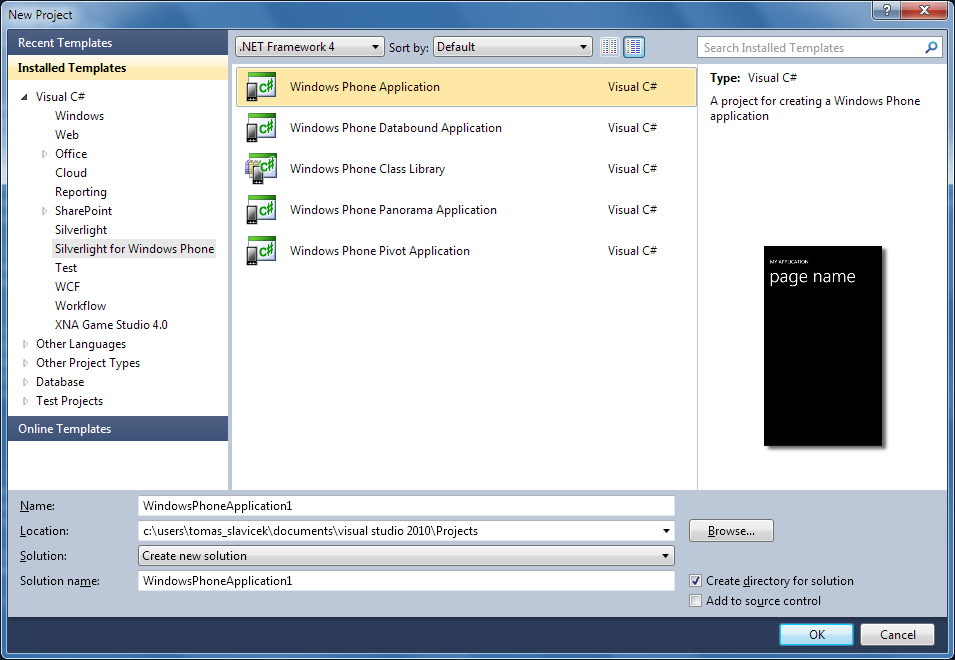955x660 pixels.
Task: Select Windows Phone Application template label
Action: coord(364,87)
